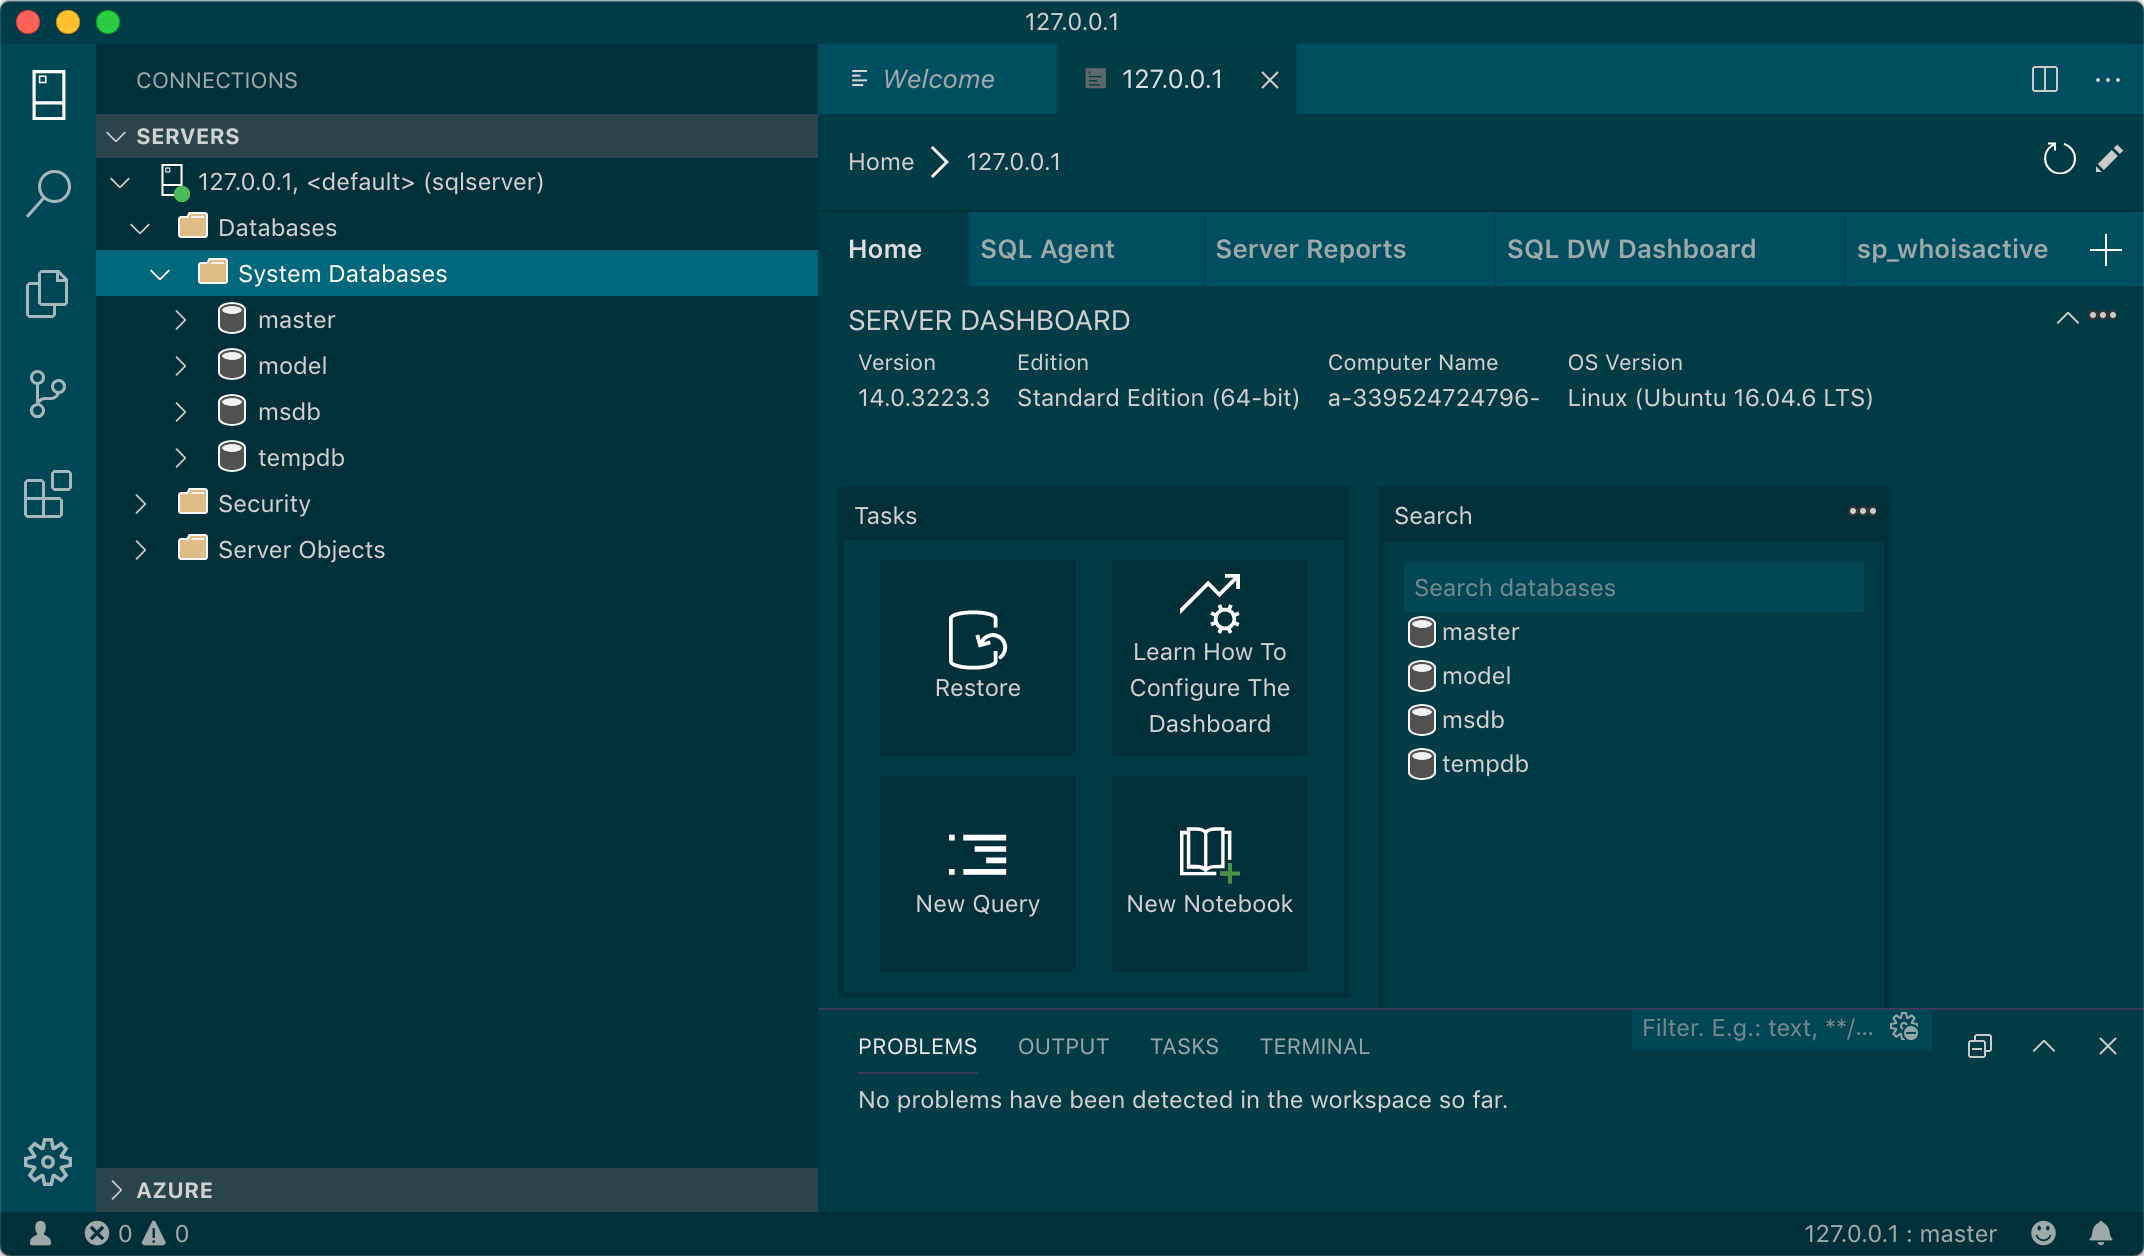Click the Restore task tile
2144x1256 pixels.
pos(977,657)
